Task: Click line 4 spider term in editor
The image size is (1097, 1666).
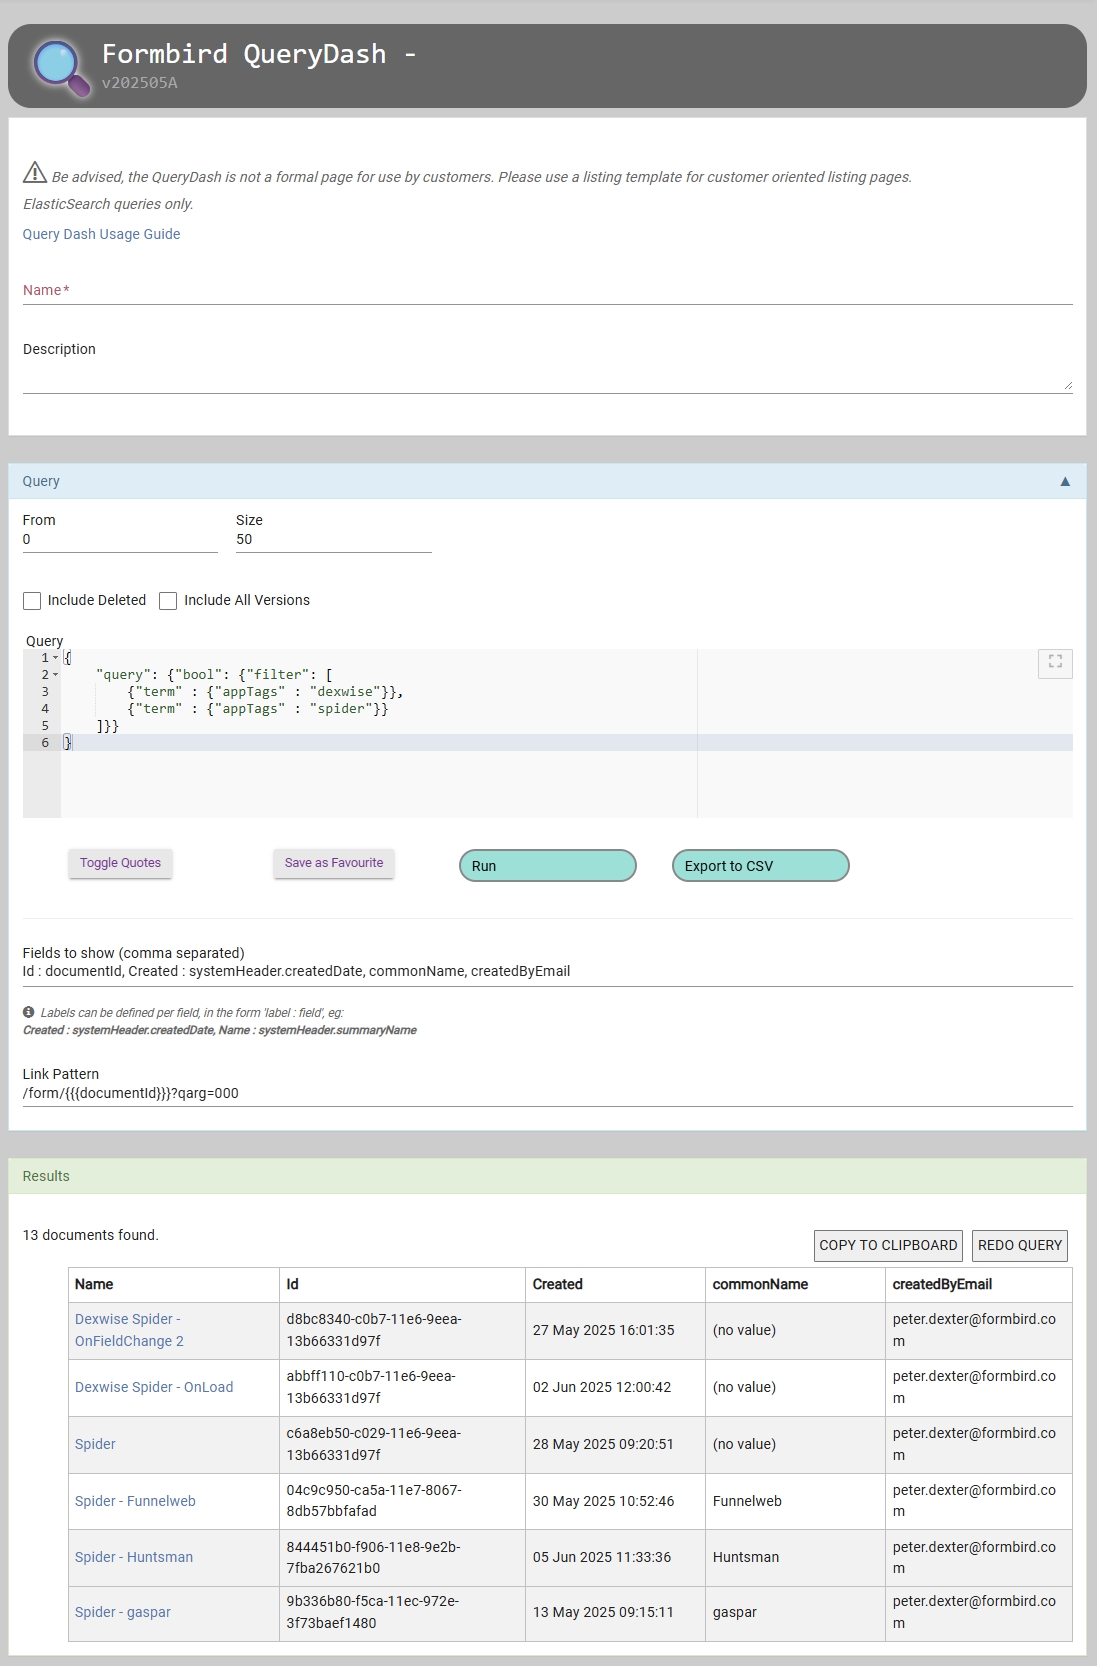Action: [x=349, y=709]
